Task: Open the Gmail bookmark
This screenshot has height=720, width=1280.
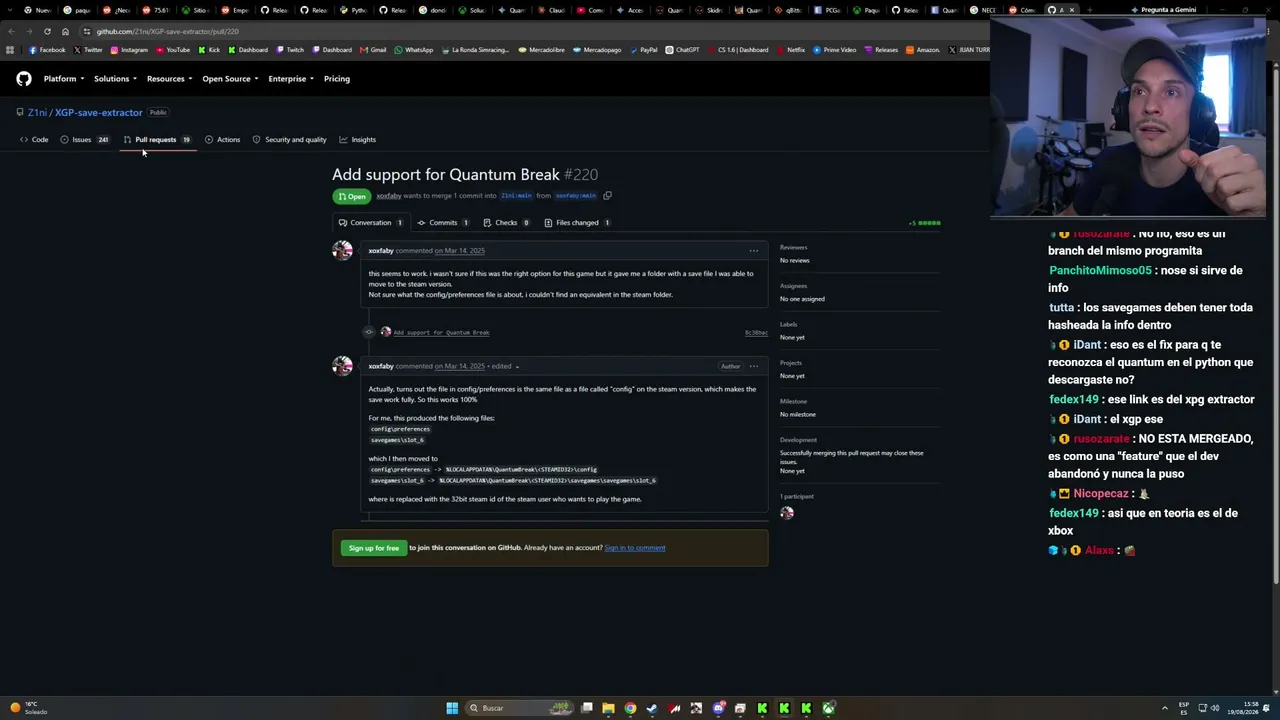Action: [x=373, y=50]
